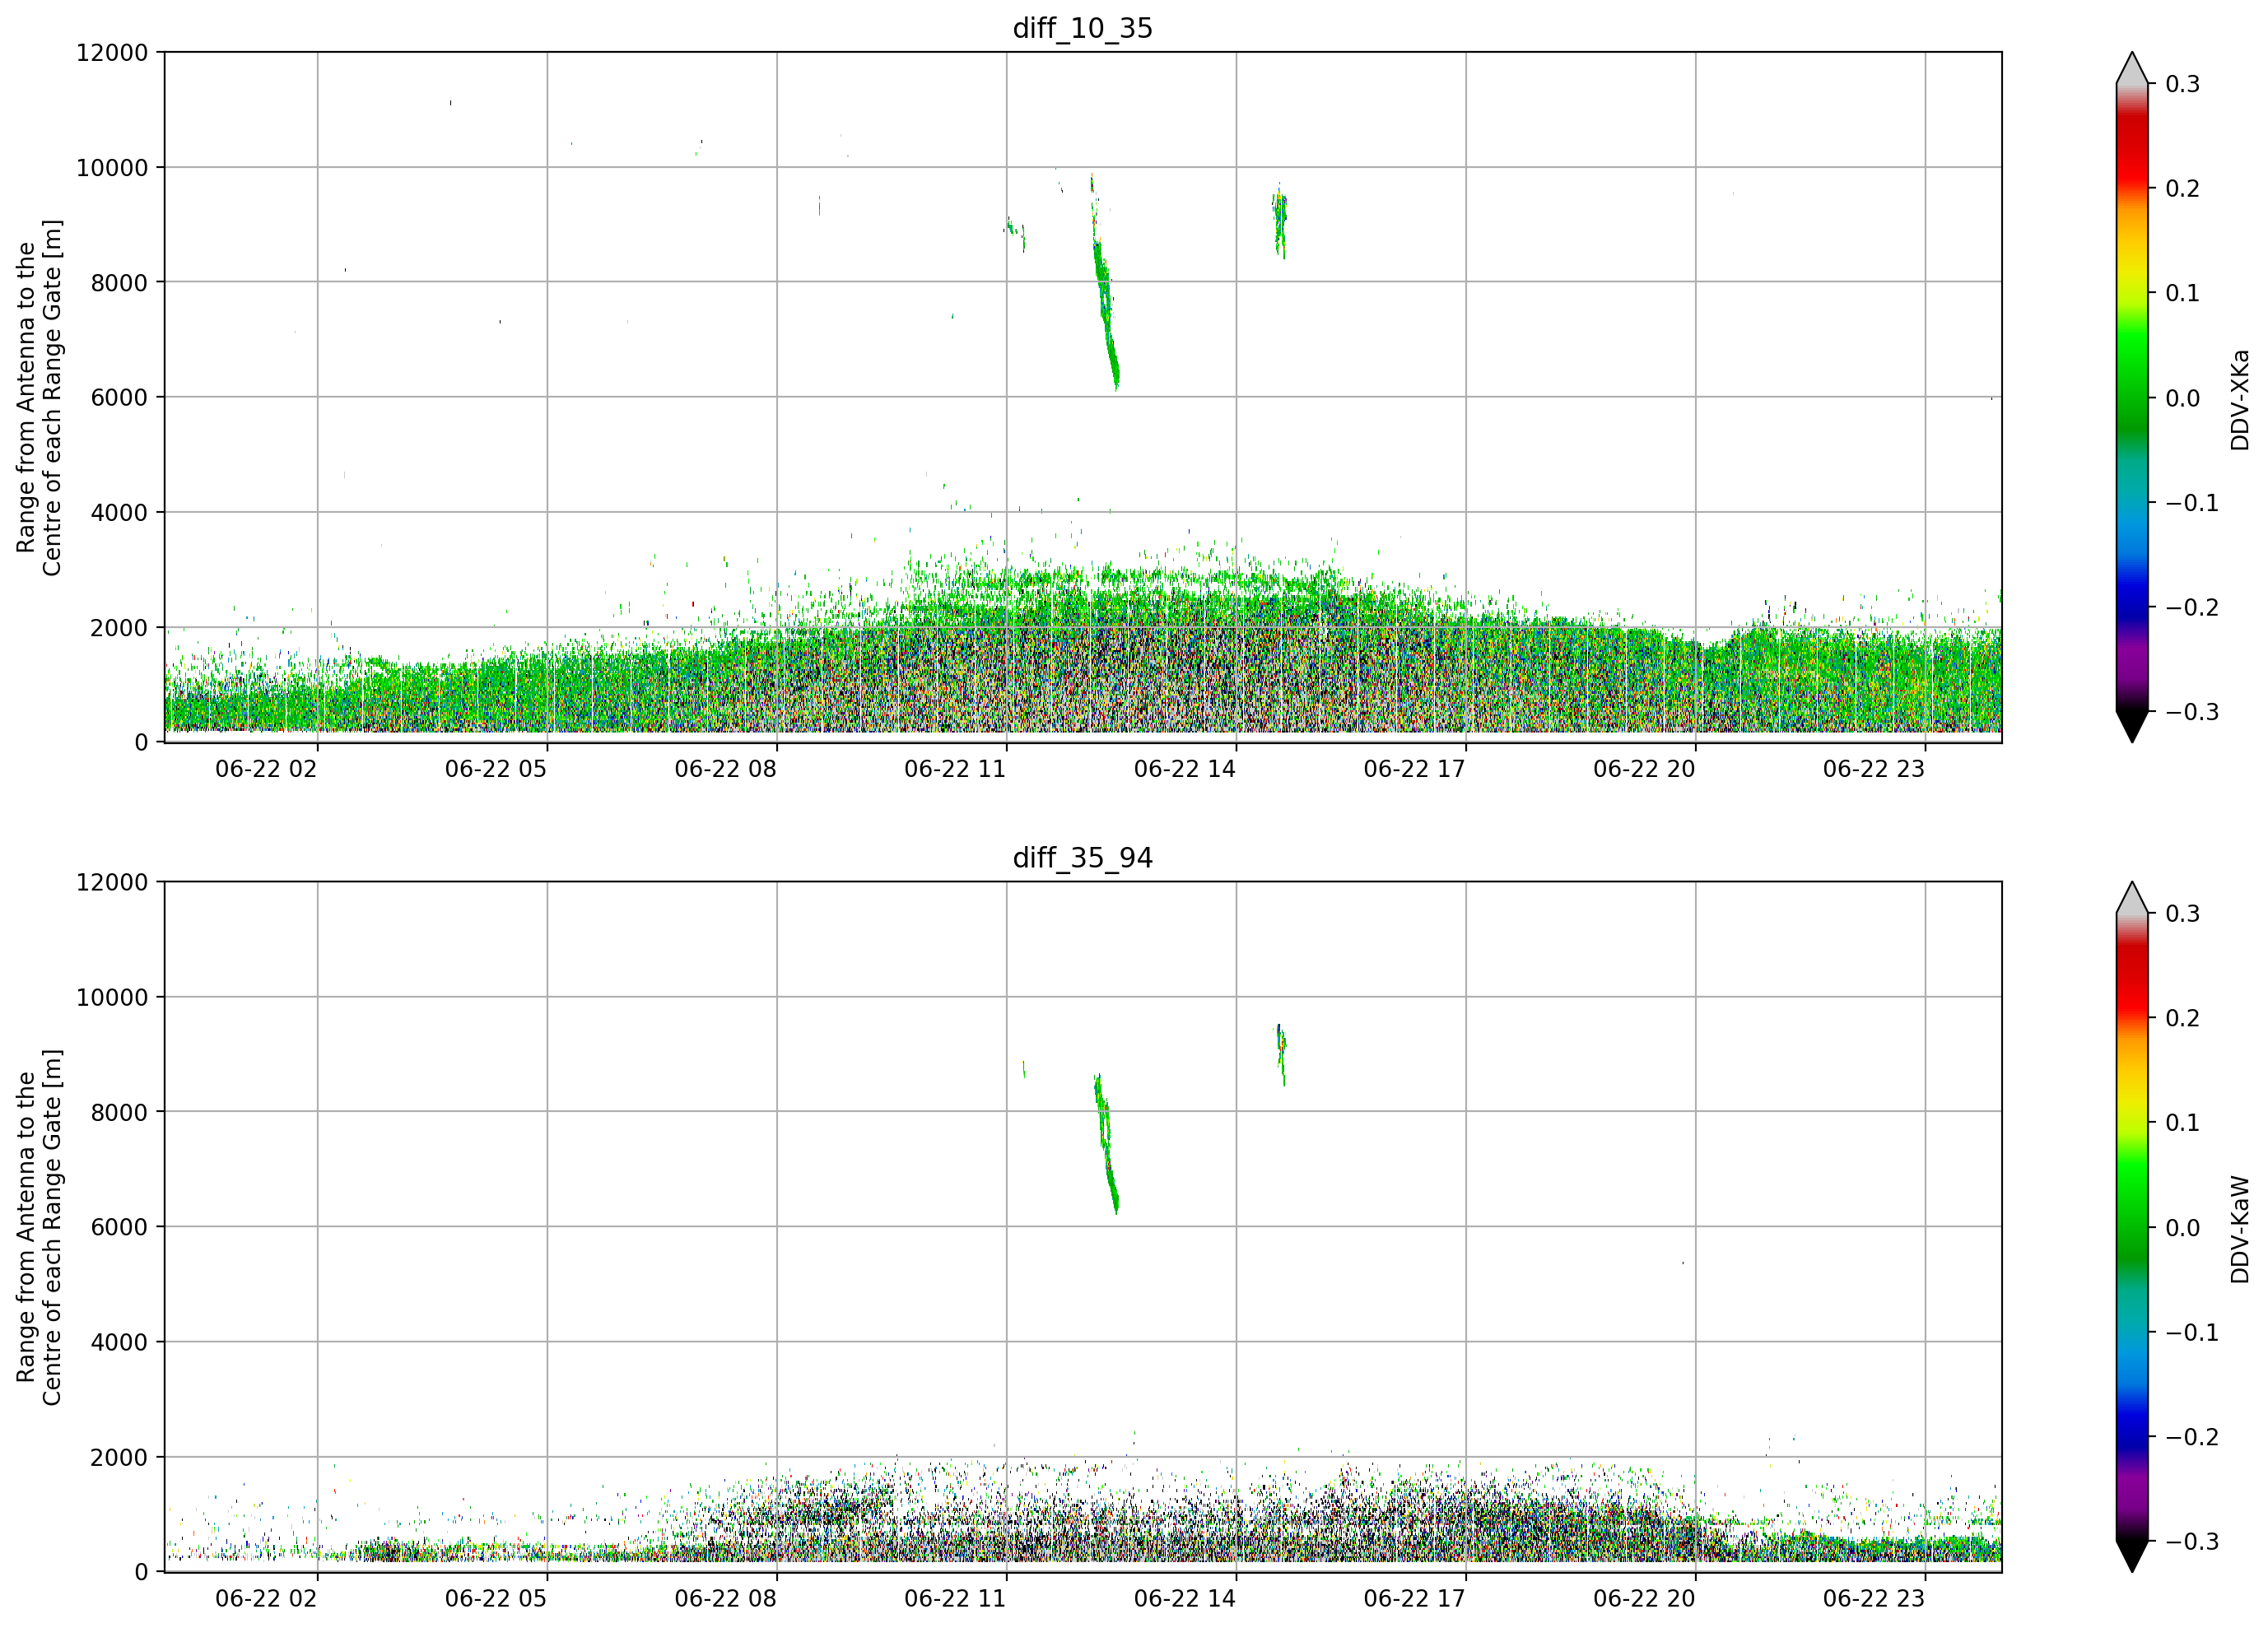Click the 6000 y-axis tick in the top plot
Screen dimensions: 2268x1628
coord(119,398)
